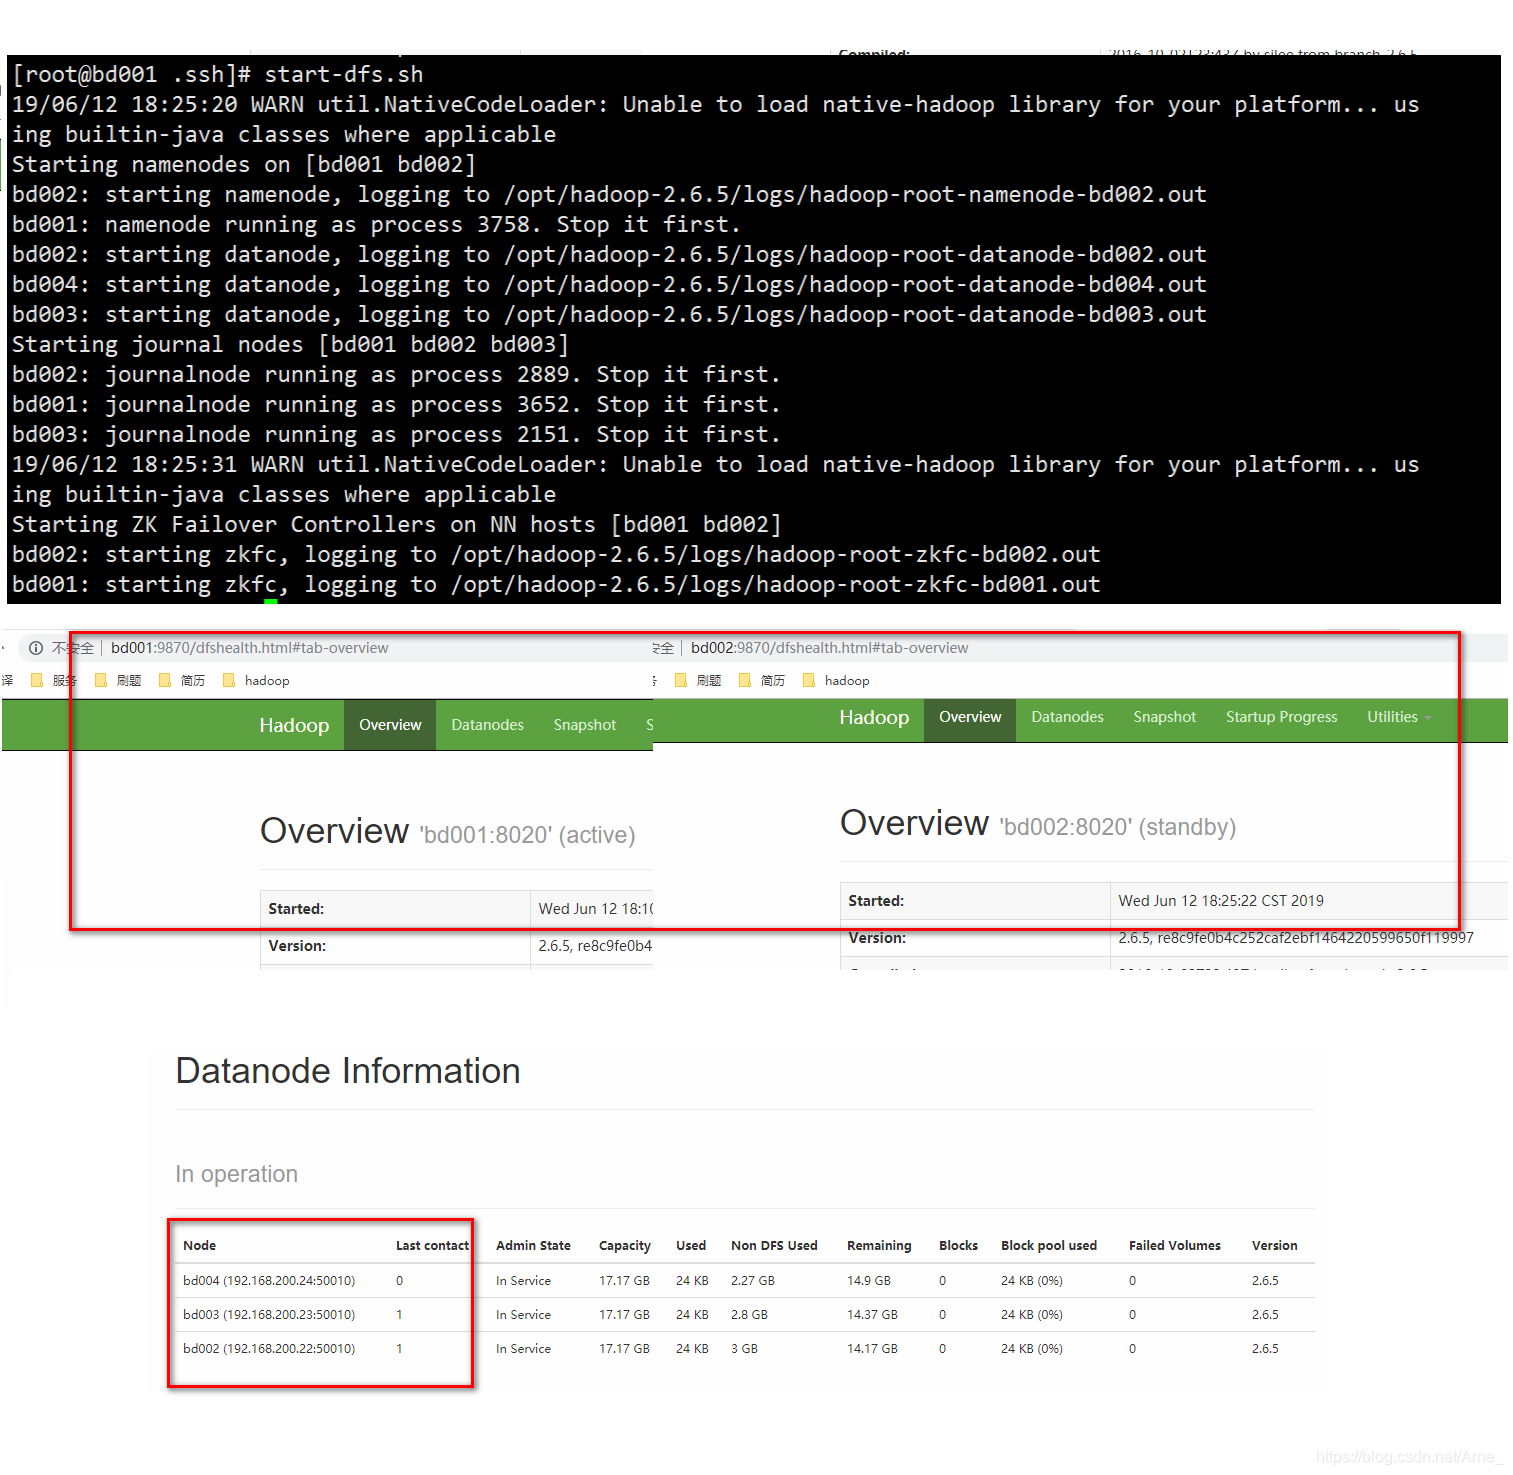Click the site info icon in bd001 address bar
Screen dimensions: 1513x1475
click(x=36, y=648)
